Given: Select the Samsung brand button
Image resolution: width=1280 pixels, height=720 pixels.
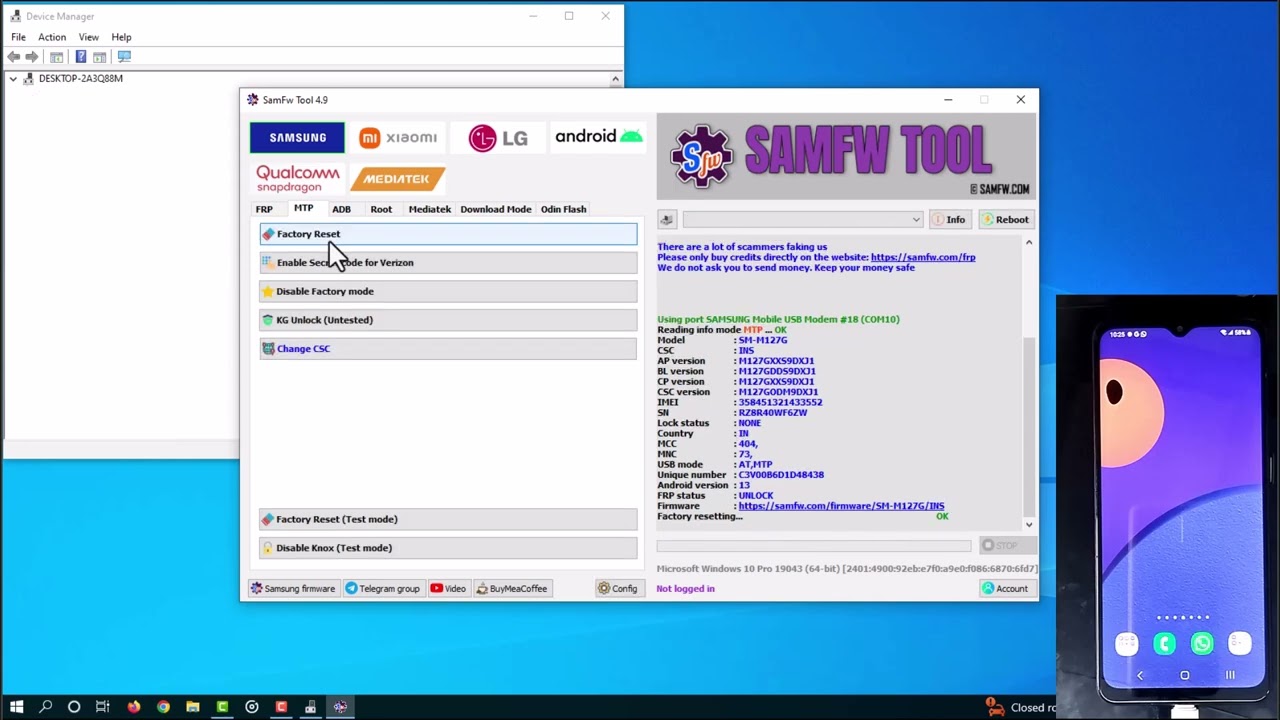Looking at the screenshot, I should (297, 137).
